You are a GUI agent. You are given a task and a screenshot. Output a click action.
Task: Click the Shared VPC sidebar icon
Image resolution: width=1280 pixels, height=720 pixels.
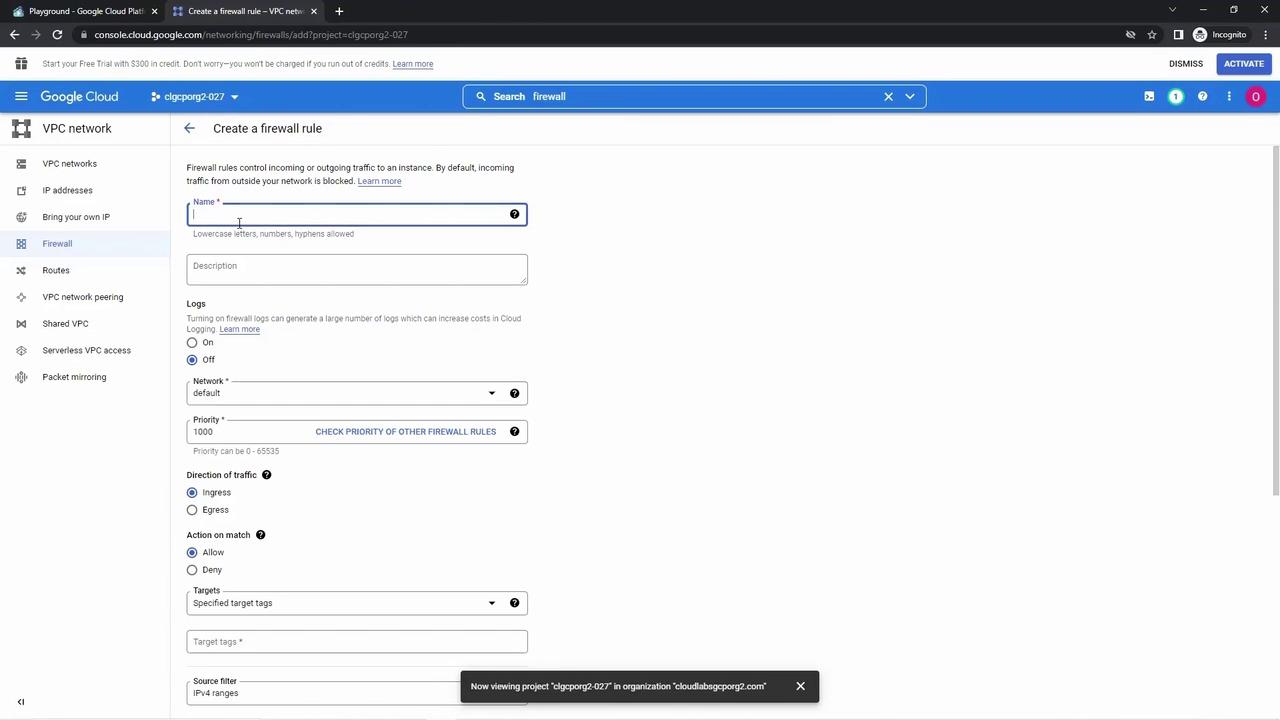tap(21, 324)
